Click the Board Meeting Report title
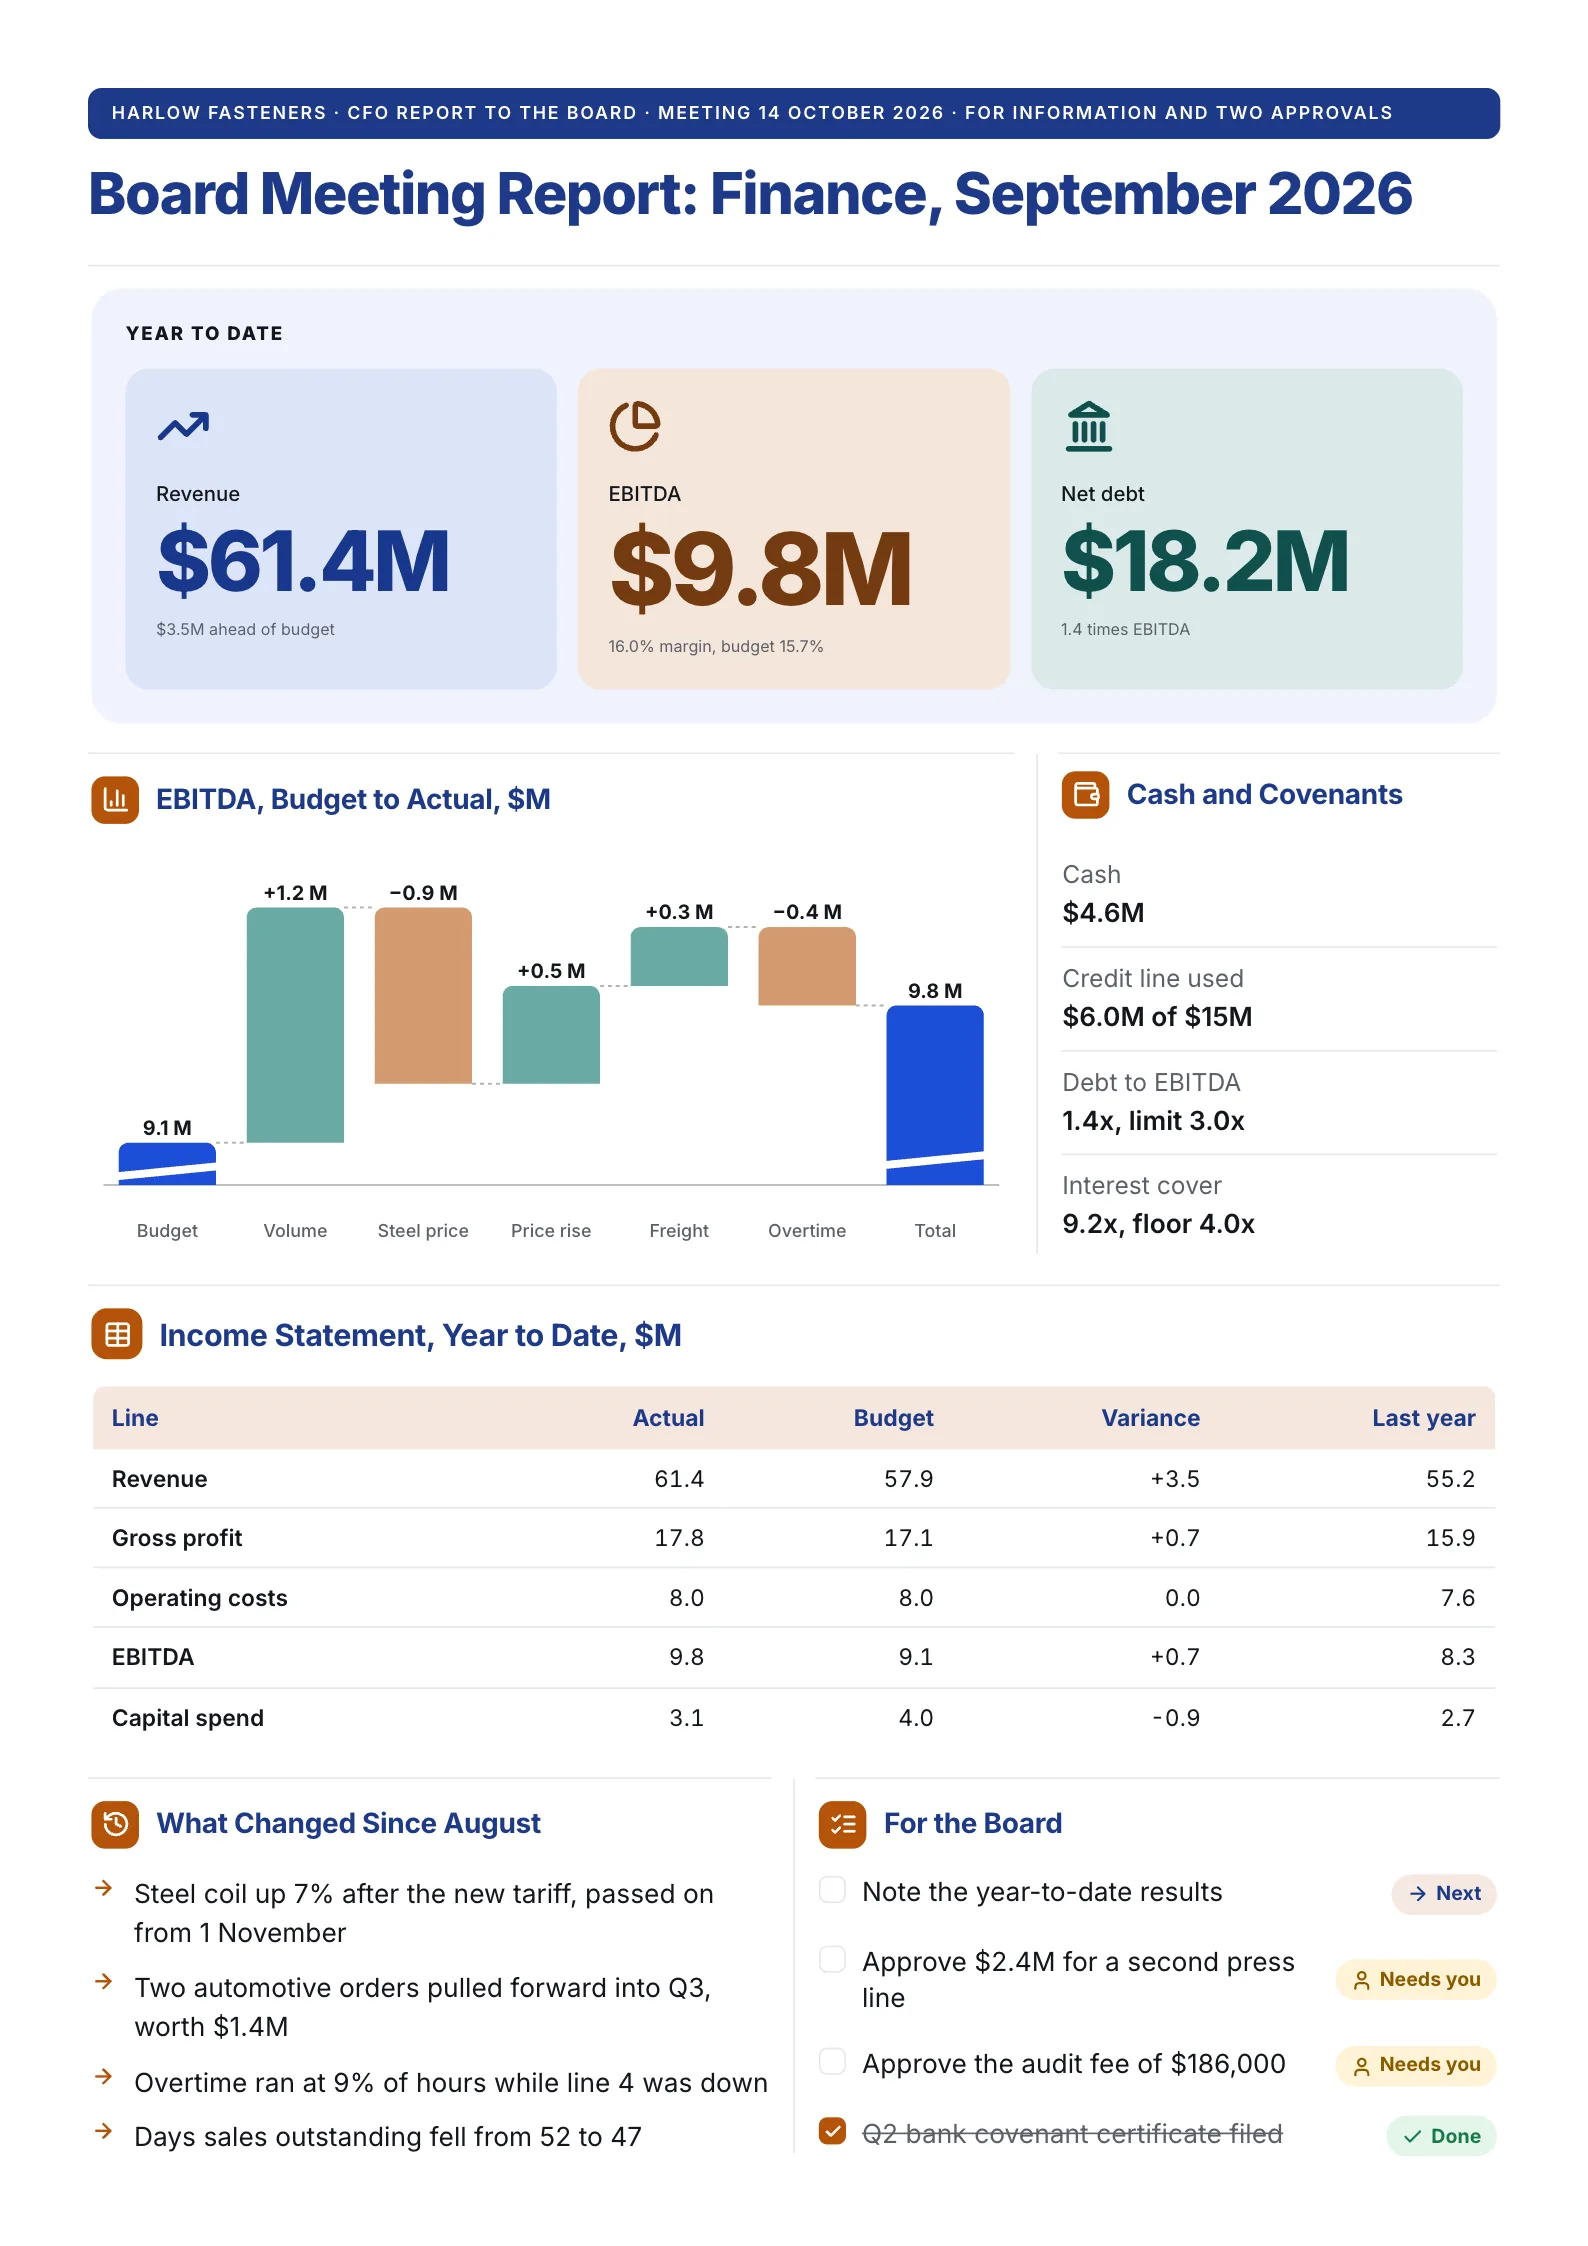The height and width of the screenshot is (2246, 1588). tap(750, 194)
